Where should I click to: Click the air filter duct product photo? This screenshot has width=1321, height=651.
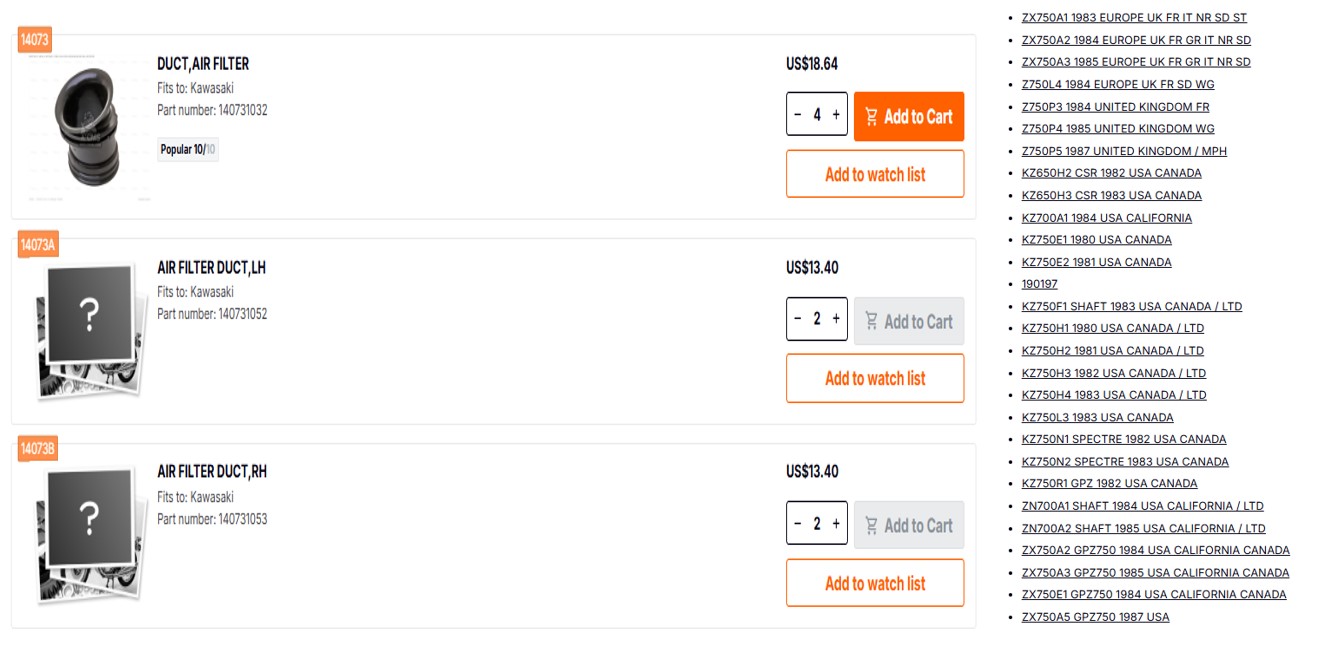(87, 127)
